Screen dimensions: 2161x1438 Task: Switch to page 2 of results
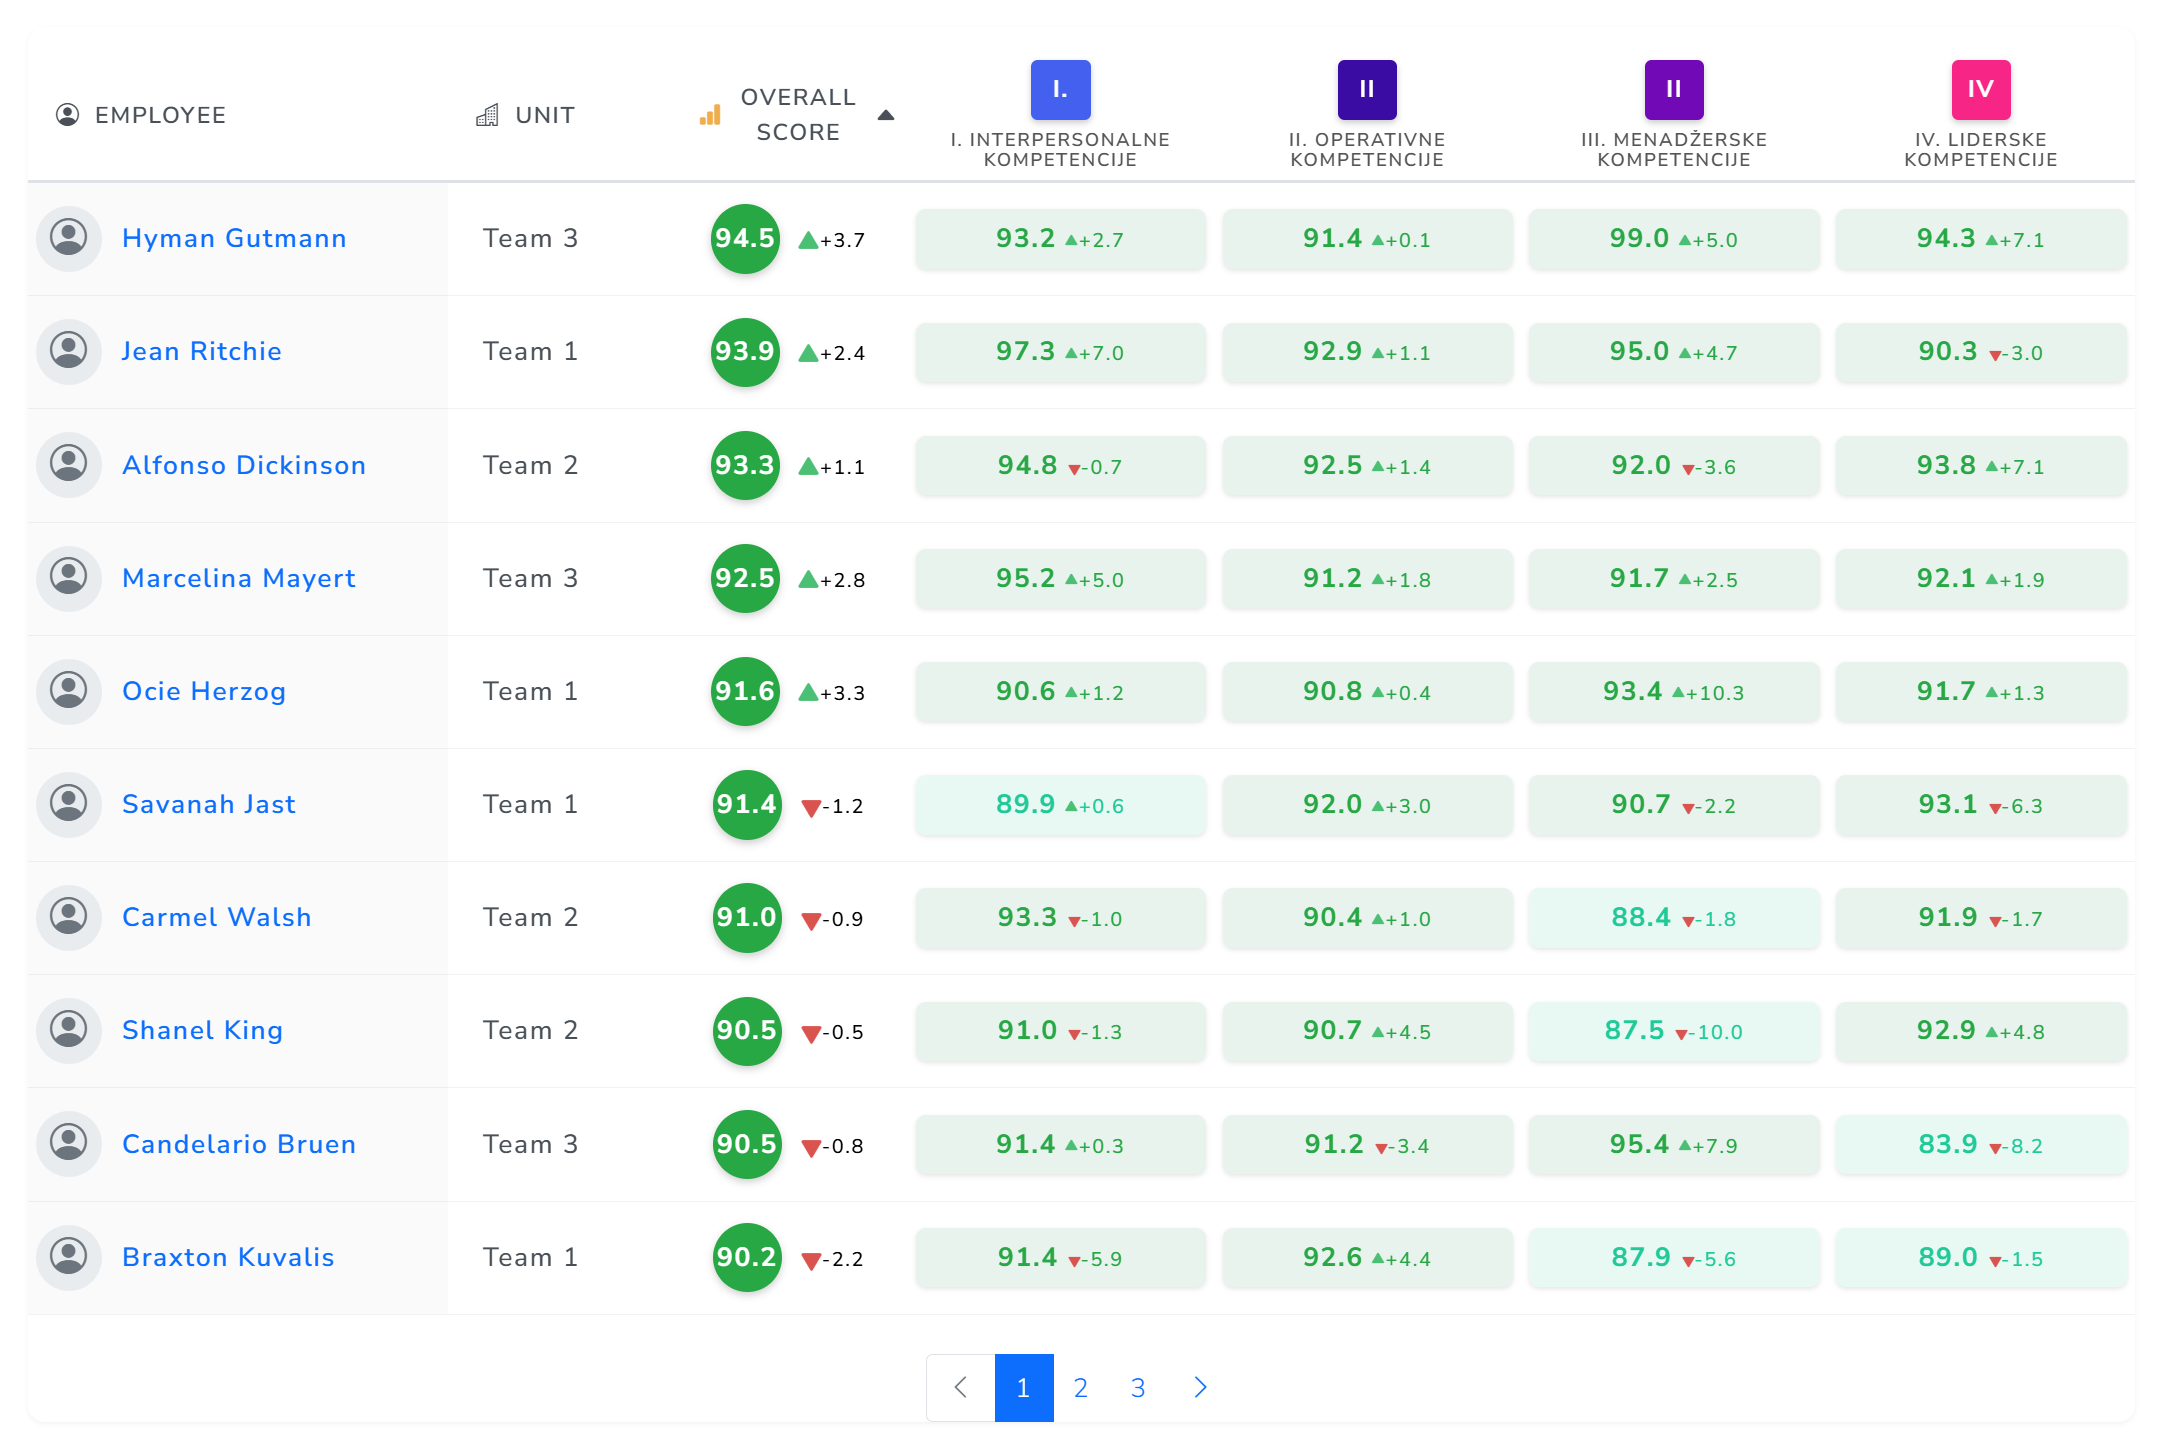[1080, 1387]
